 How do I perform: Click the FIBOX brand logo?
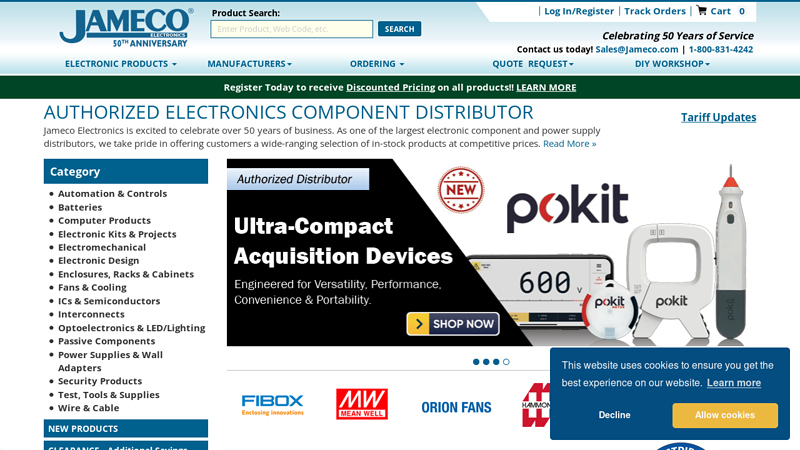pyautogui.click(x=272, y=405)
